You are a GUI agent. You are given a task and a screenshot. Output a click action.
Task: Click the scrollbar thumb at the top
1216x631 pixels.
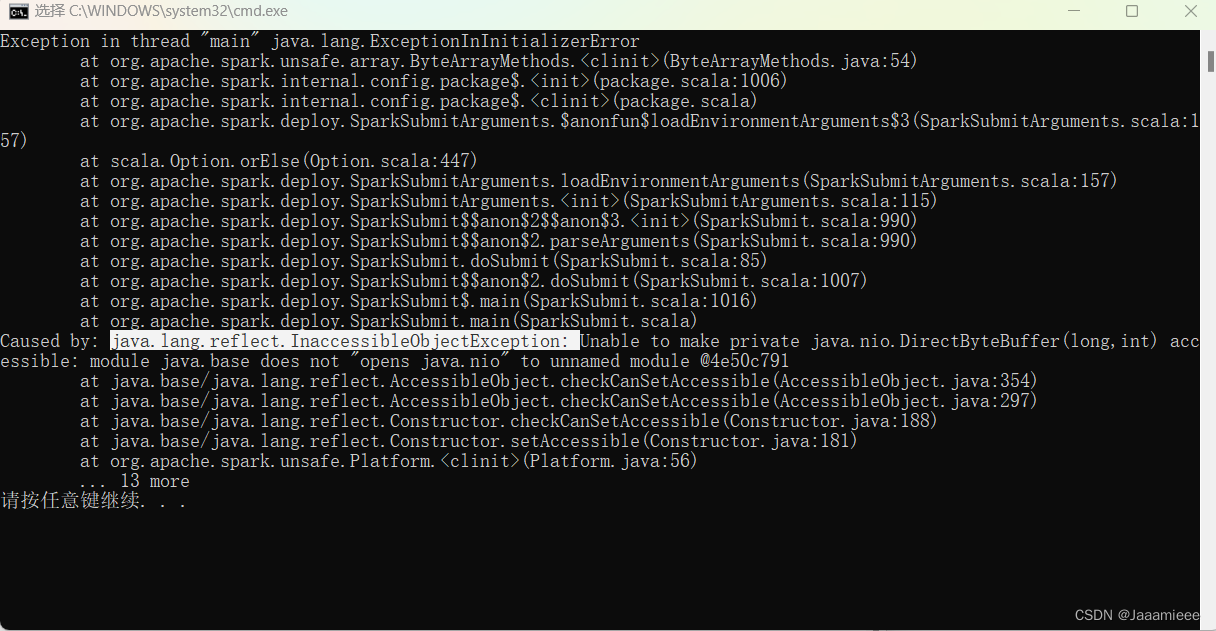click(1208, 60)
